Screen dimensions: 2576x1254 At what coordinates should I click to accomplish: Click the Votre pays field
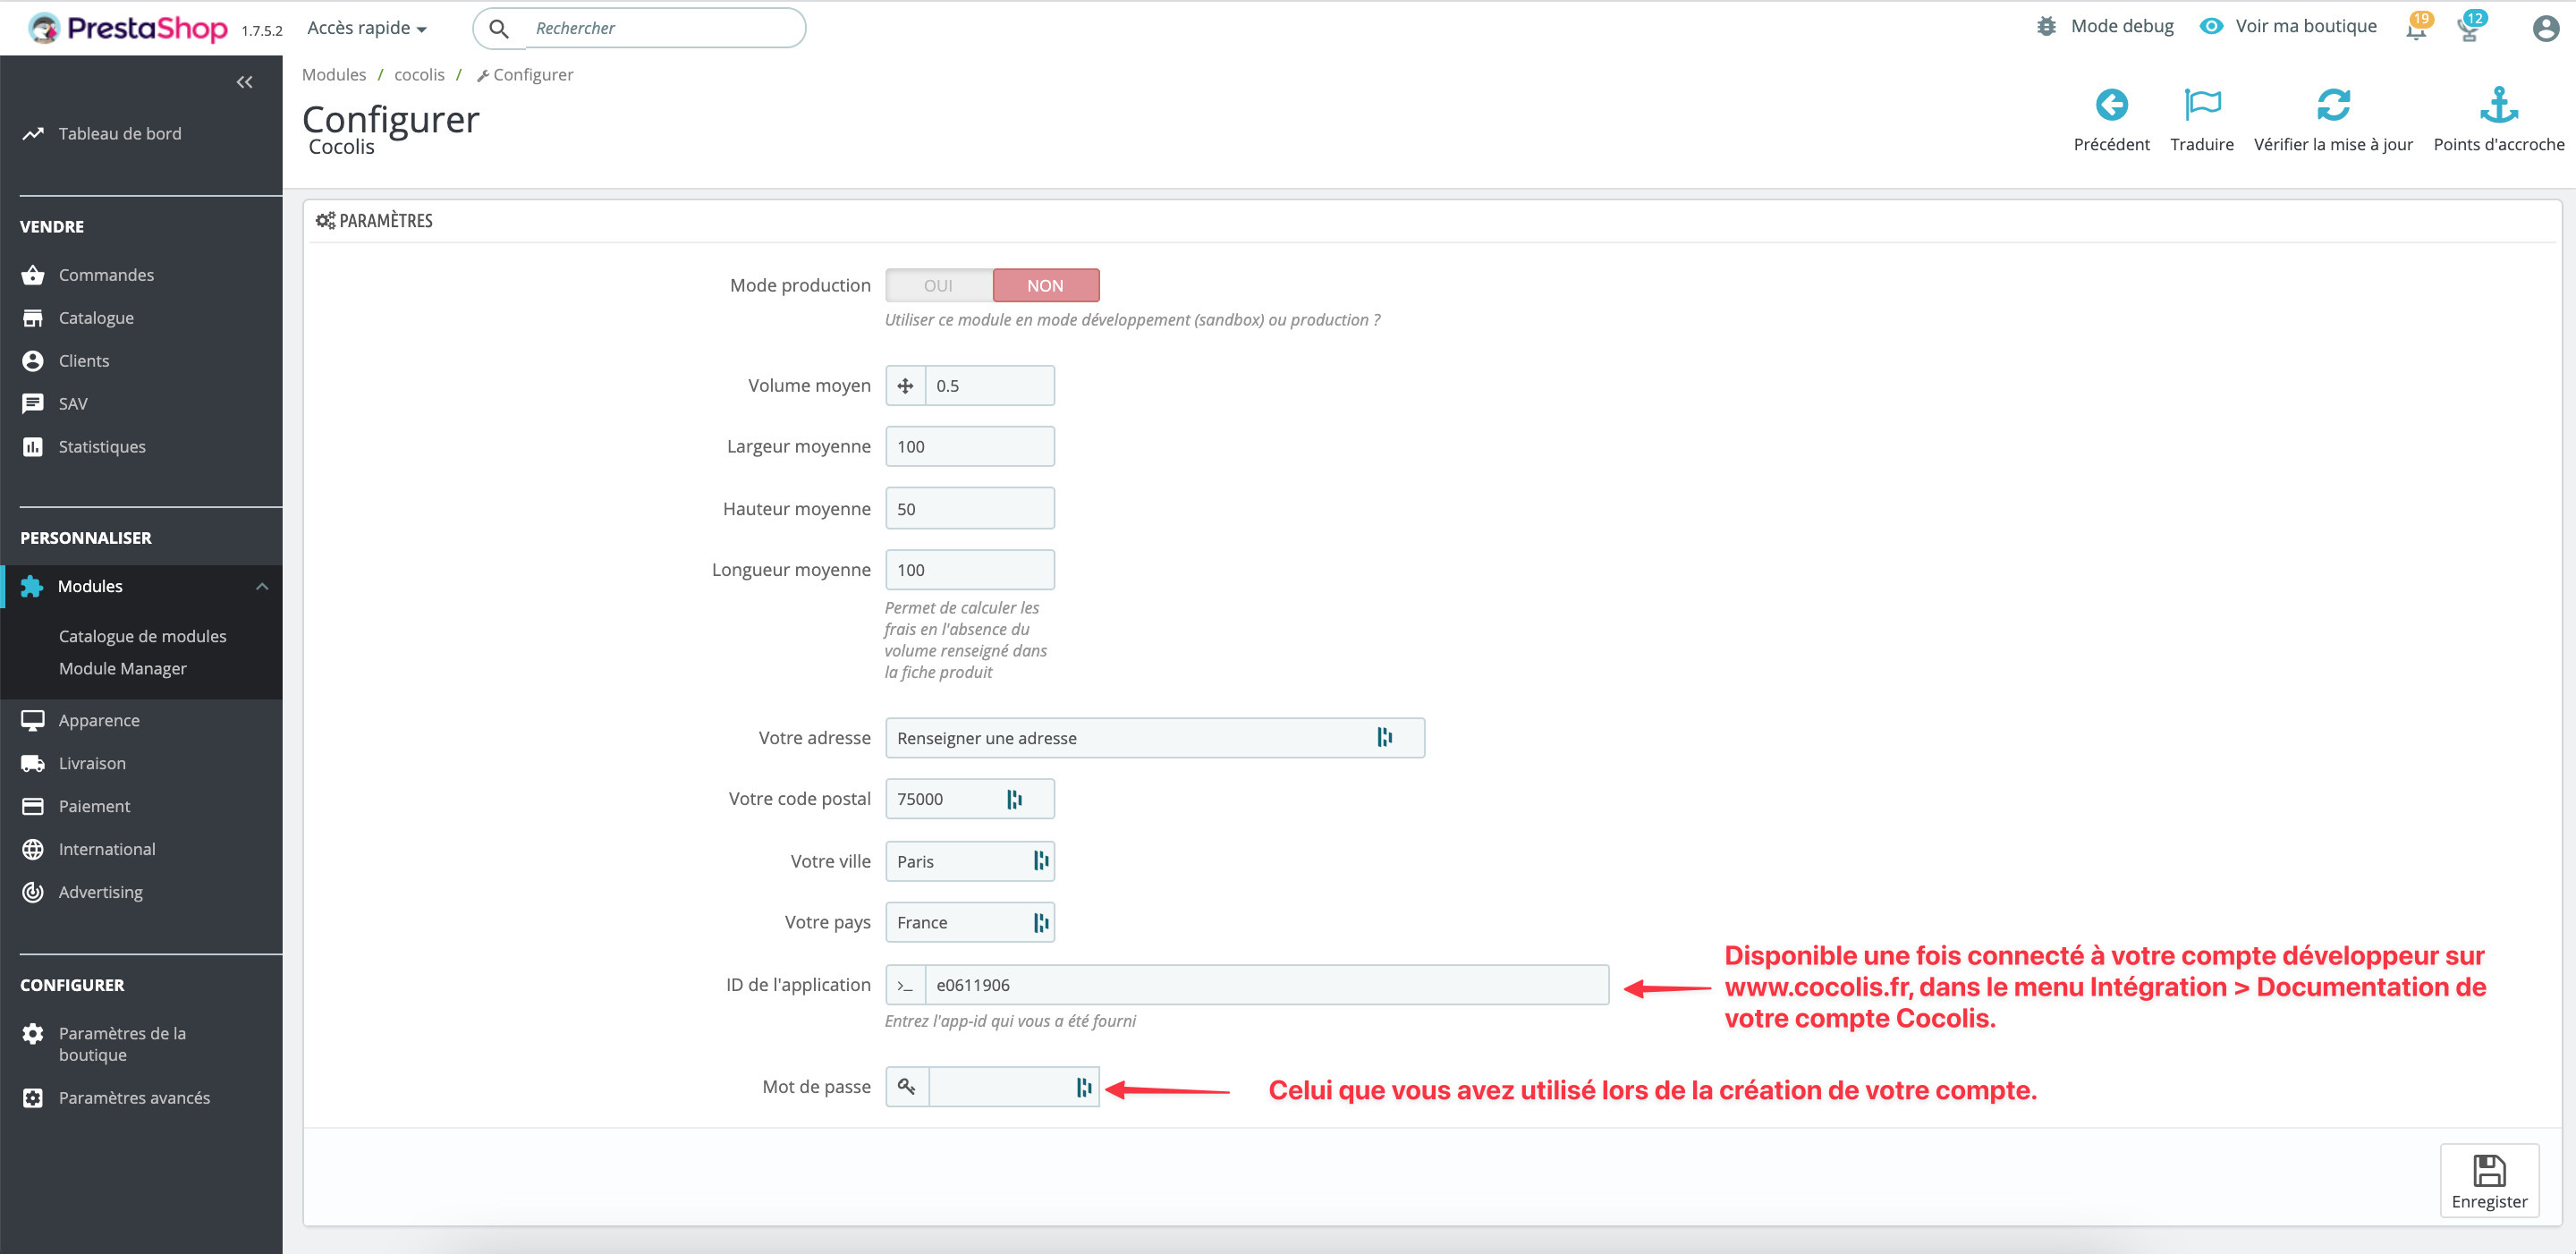969,922
